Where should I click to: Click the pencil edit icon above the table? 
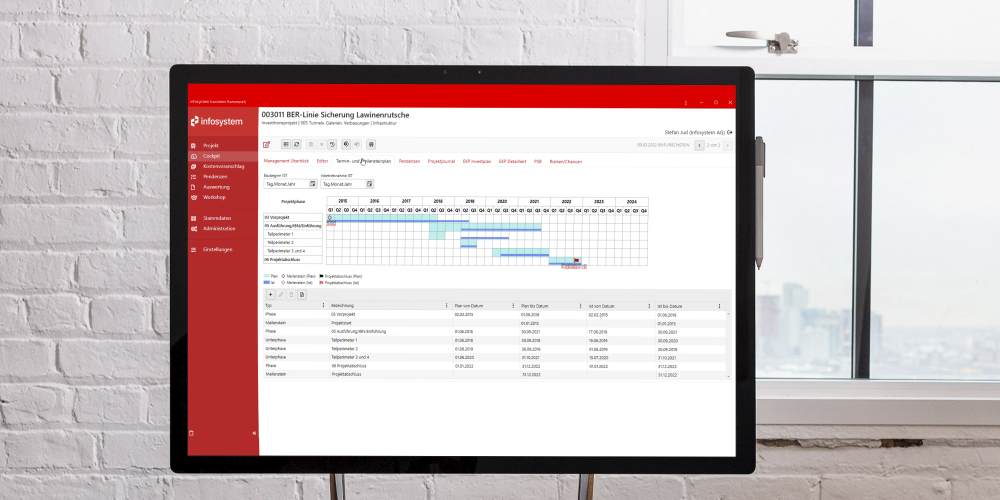tap(281, 295)
